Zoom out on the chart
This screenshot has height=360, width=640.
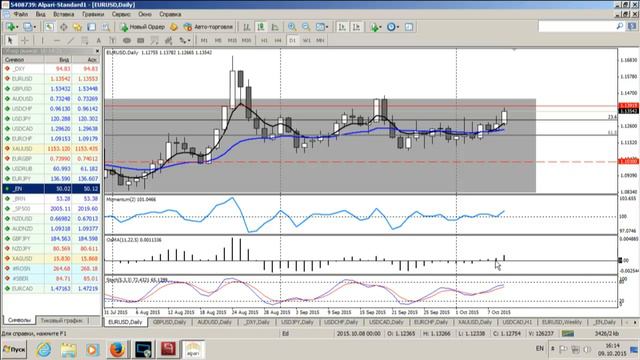click(x=306, y=27)
